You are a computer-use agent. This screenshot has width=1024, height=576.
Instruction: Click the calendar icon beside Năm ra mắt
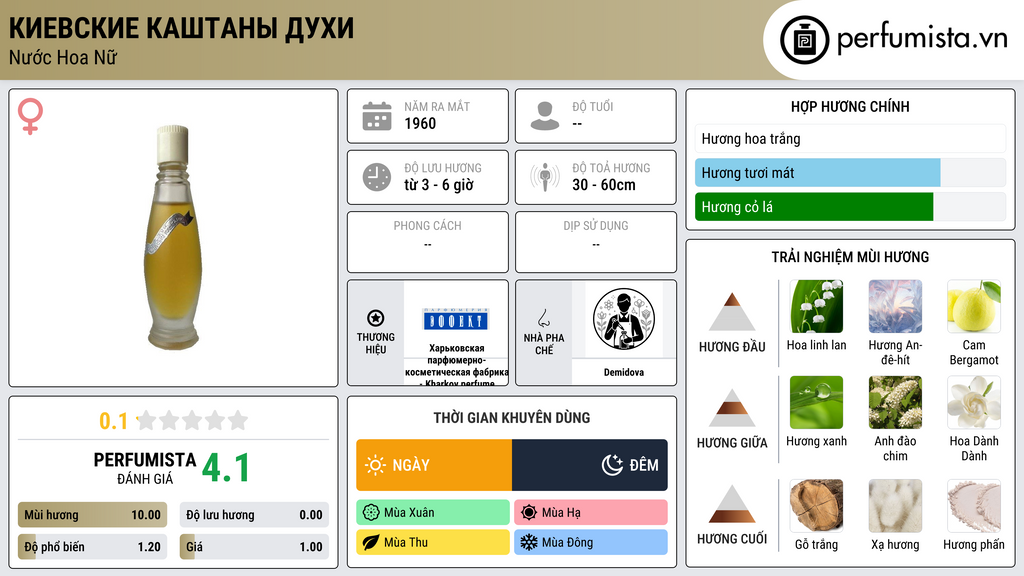377,116
